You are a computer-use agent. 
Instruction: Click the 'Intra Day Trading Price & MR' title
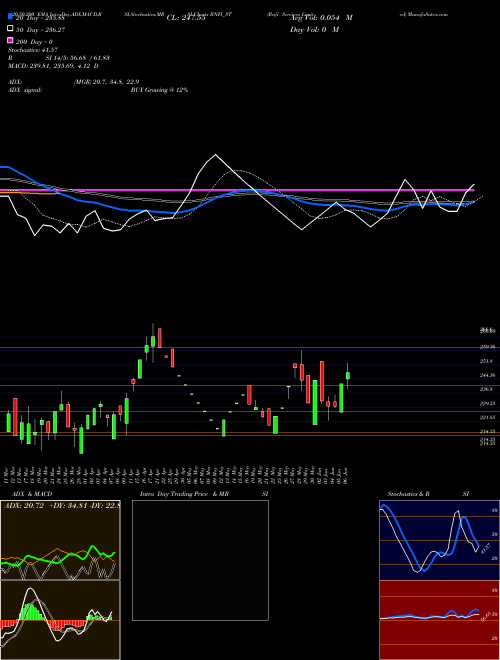point(184,494)
